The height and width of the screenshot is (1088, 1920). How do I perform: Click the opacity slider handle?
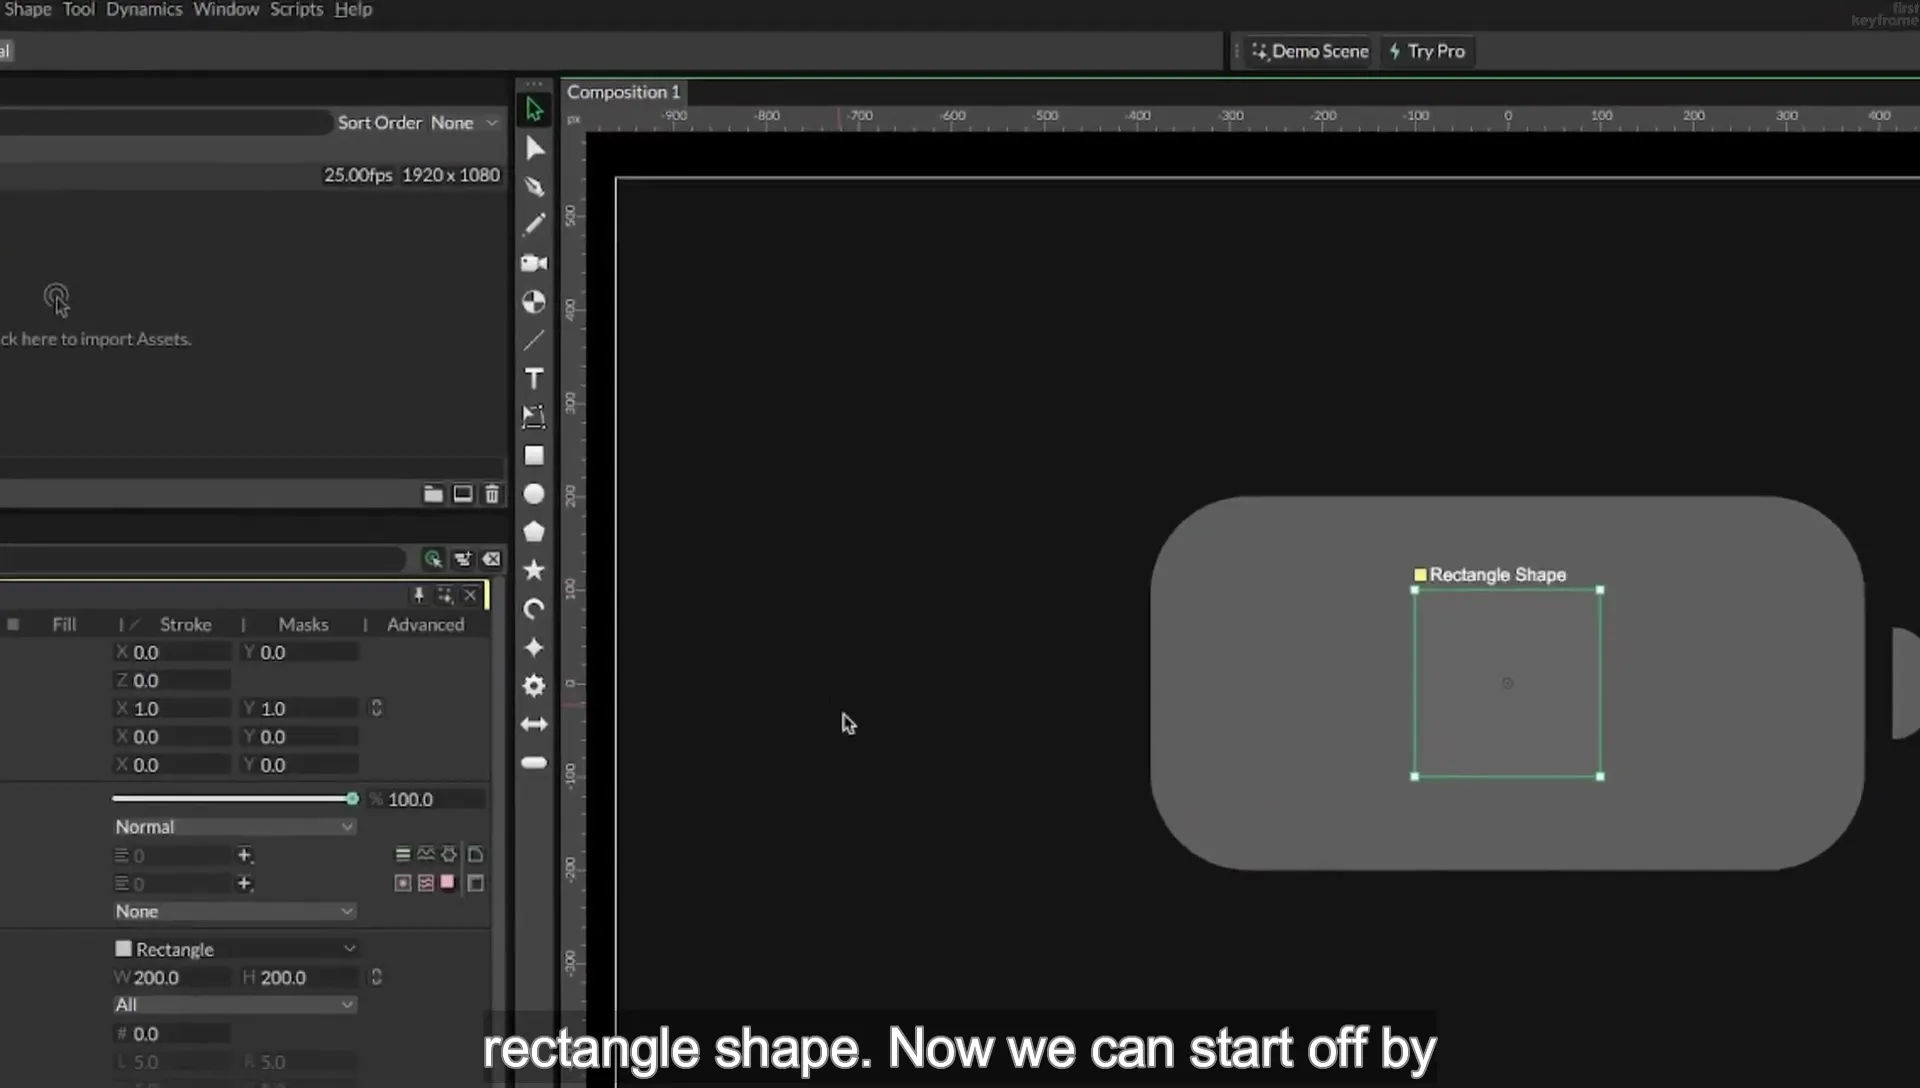352,798
